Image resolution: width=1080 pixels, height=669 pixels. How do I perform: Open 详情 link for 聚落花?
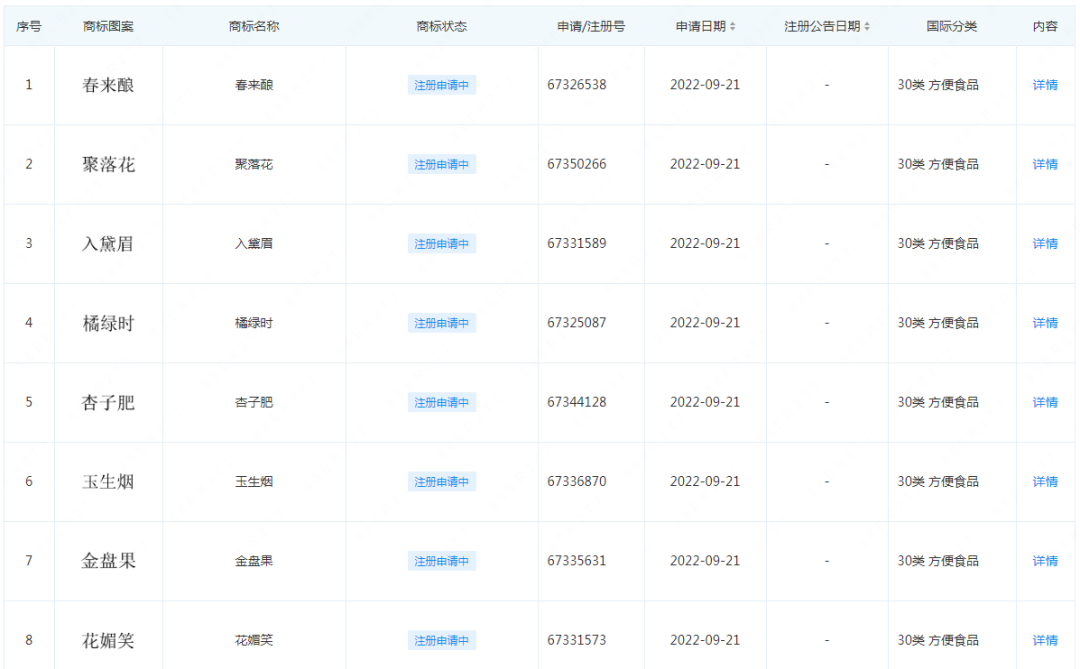point(1045,164)
